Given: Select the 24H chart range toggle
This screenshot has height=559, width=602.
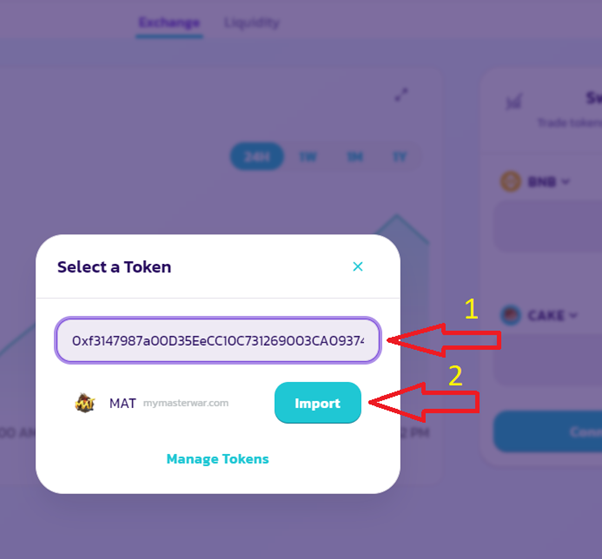Looking at the screenshot, I should pyautogui.click(x=257, y=156).
